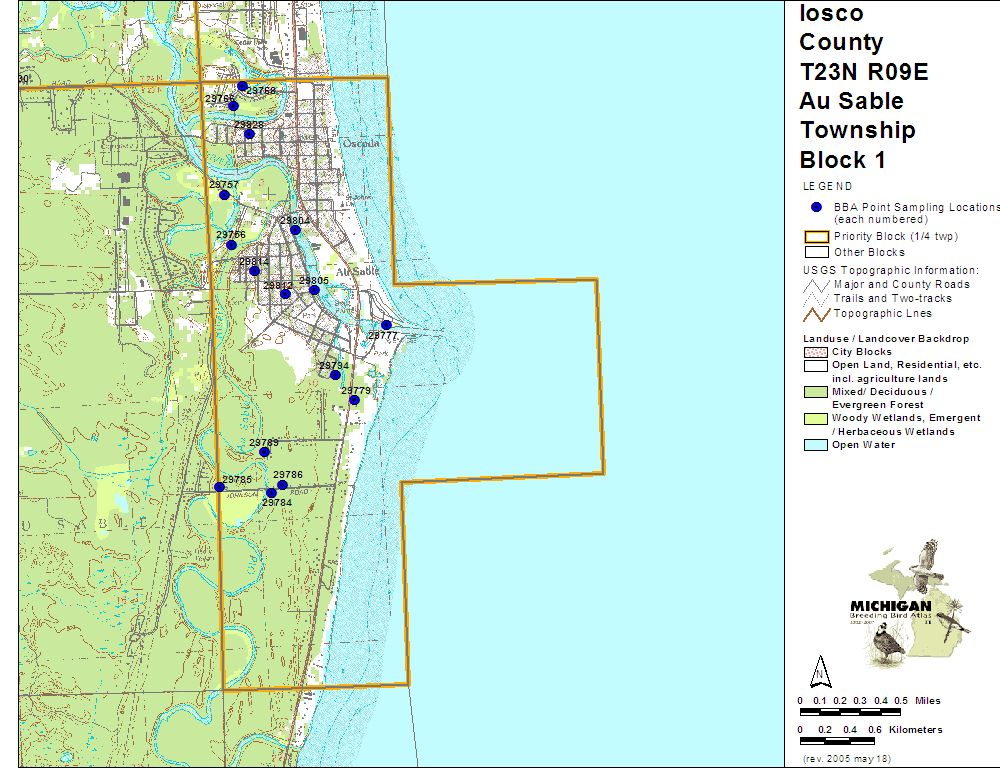
Task: Click the Mixed/Deciduous Forest legend swatch
Action: click(x=815, y=392)
